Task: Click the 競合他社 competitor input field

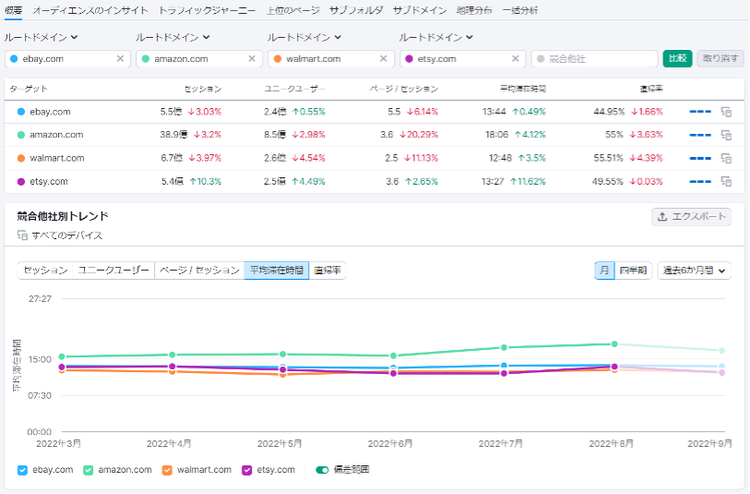Action: click(x=594, y=58)
